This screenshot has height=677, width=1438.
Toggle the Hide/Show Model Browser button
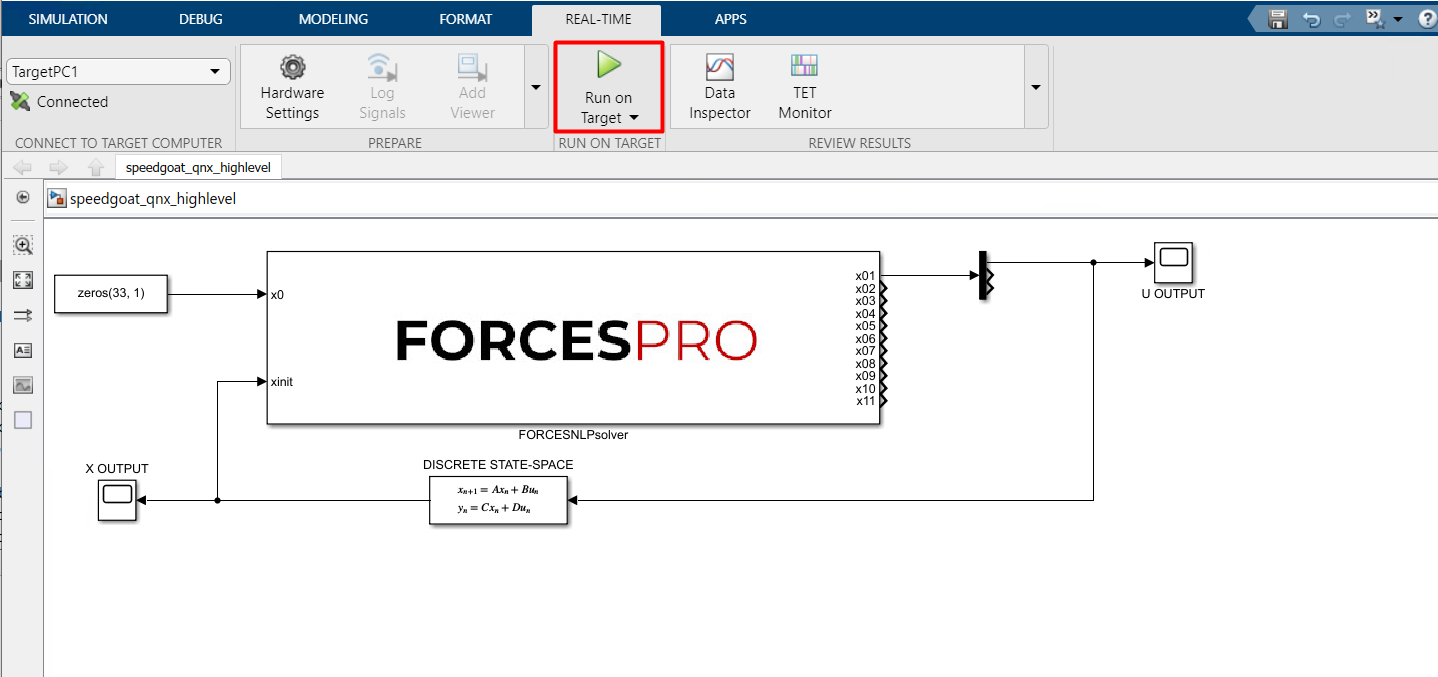point(23,198)
